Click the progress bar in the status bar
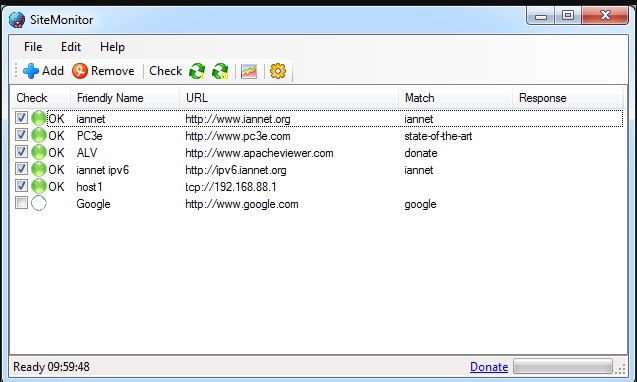 [x=563, y=366]
